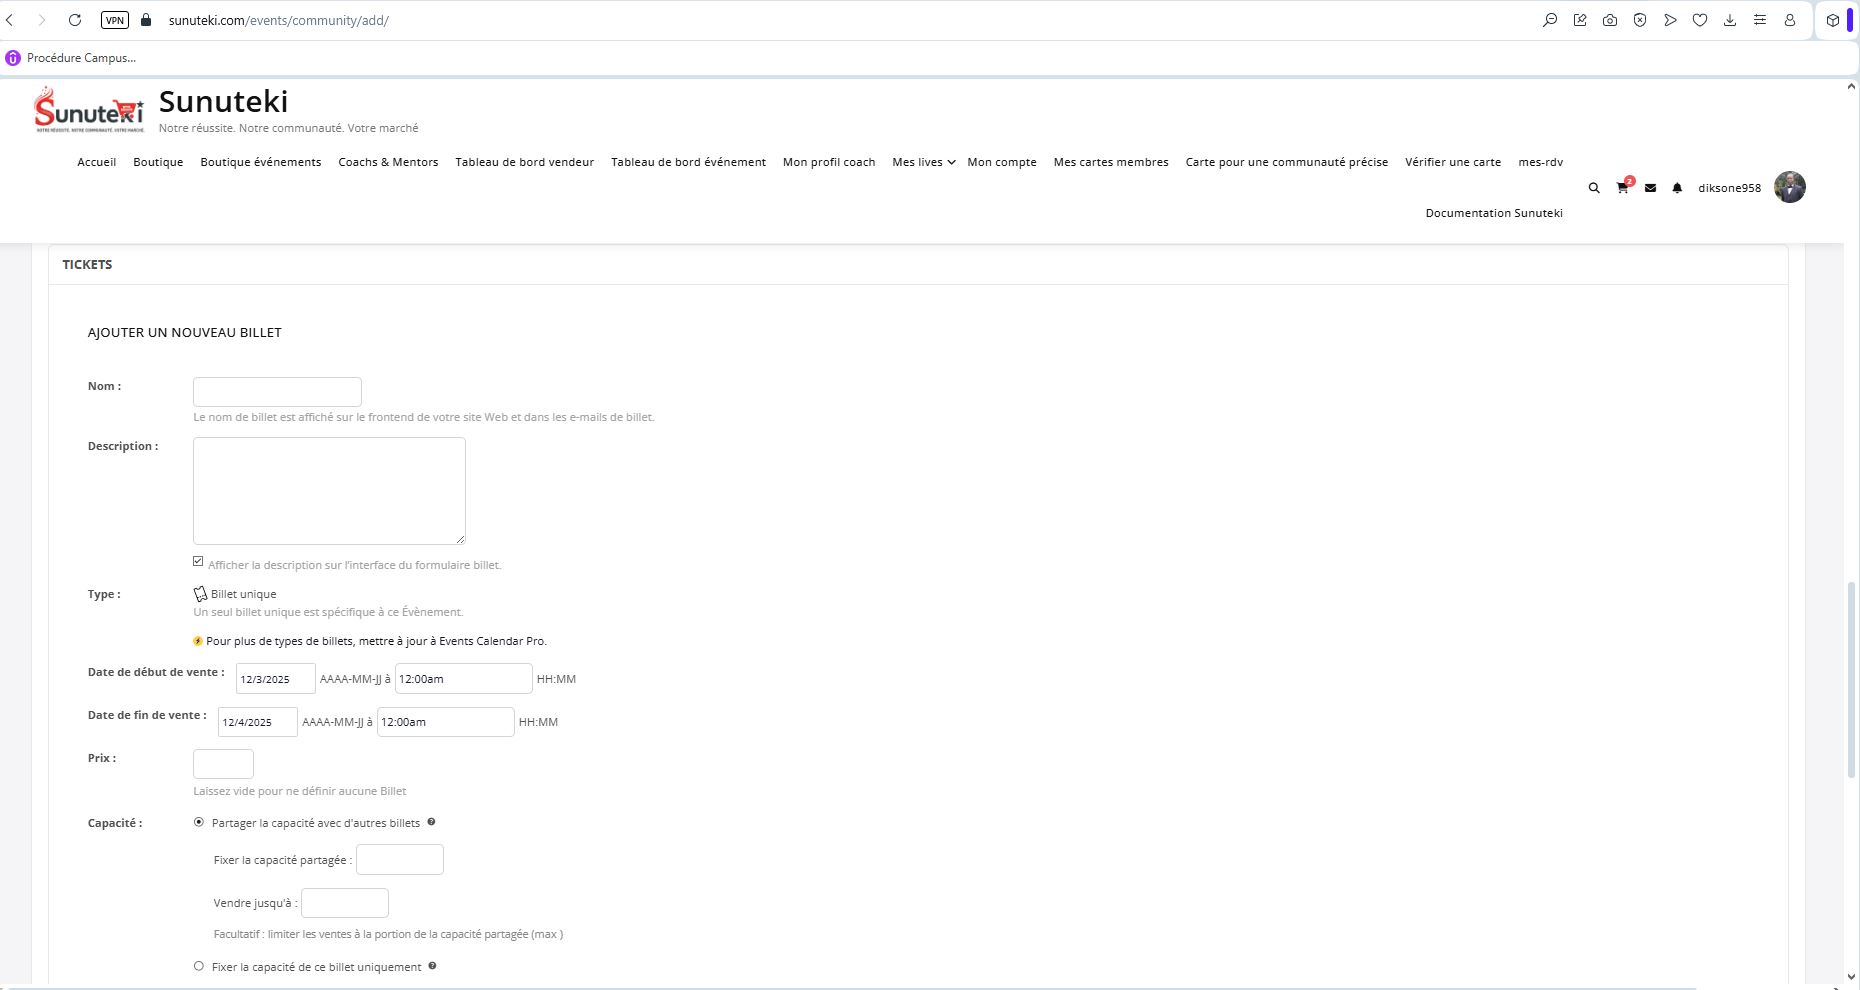Viewport: 1860px width, 990px height.
Task: Open Documentation Sunuteki link
Action: (1493, 213)
